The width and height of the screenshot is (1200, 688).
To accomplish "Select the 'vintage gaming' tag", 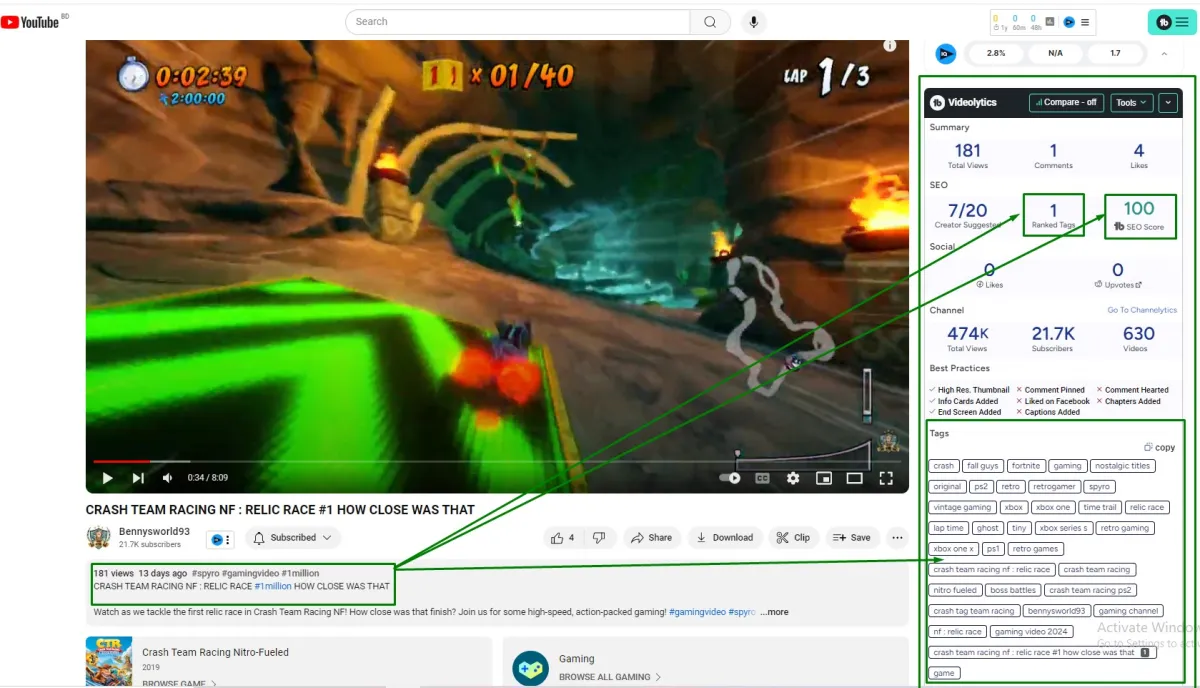I will pos(963,508).
